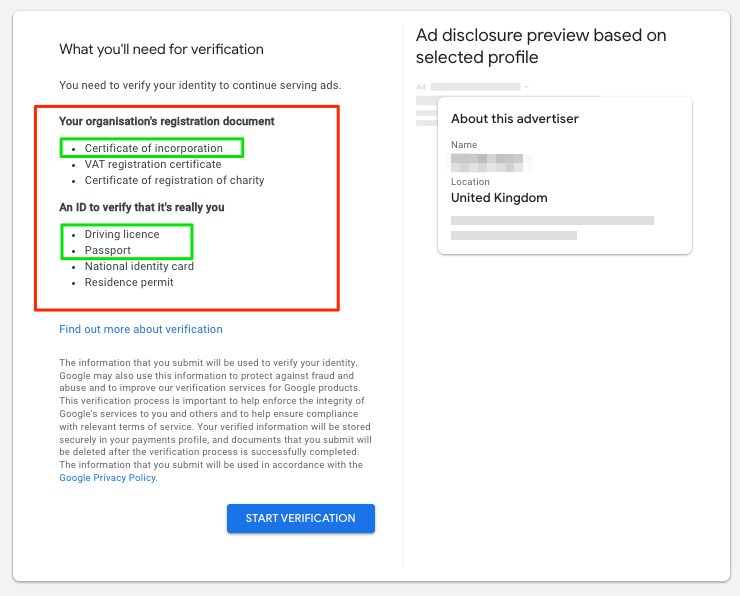This screenshot has height=596, width=740.
Task: Click Certificate of incorporation list item
Action: [153, 148]
